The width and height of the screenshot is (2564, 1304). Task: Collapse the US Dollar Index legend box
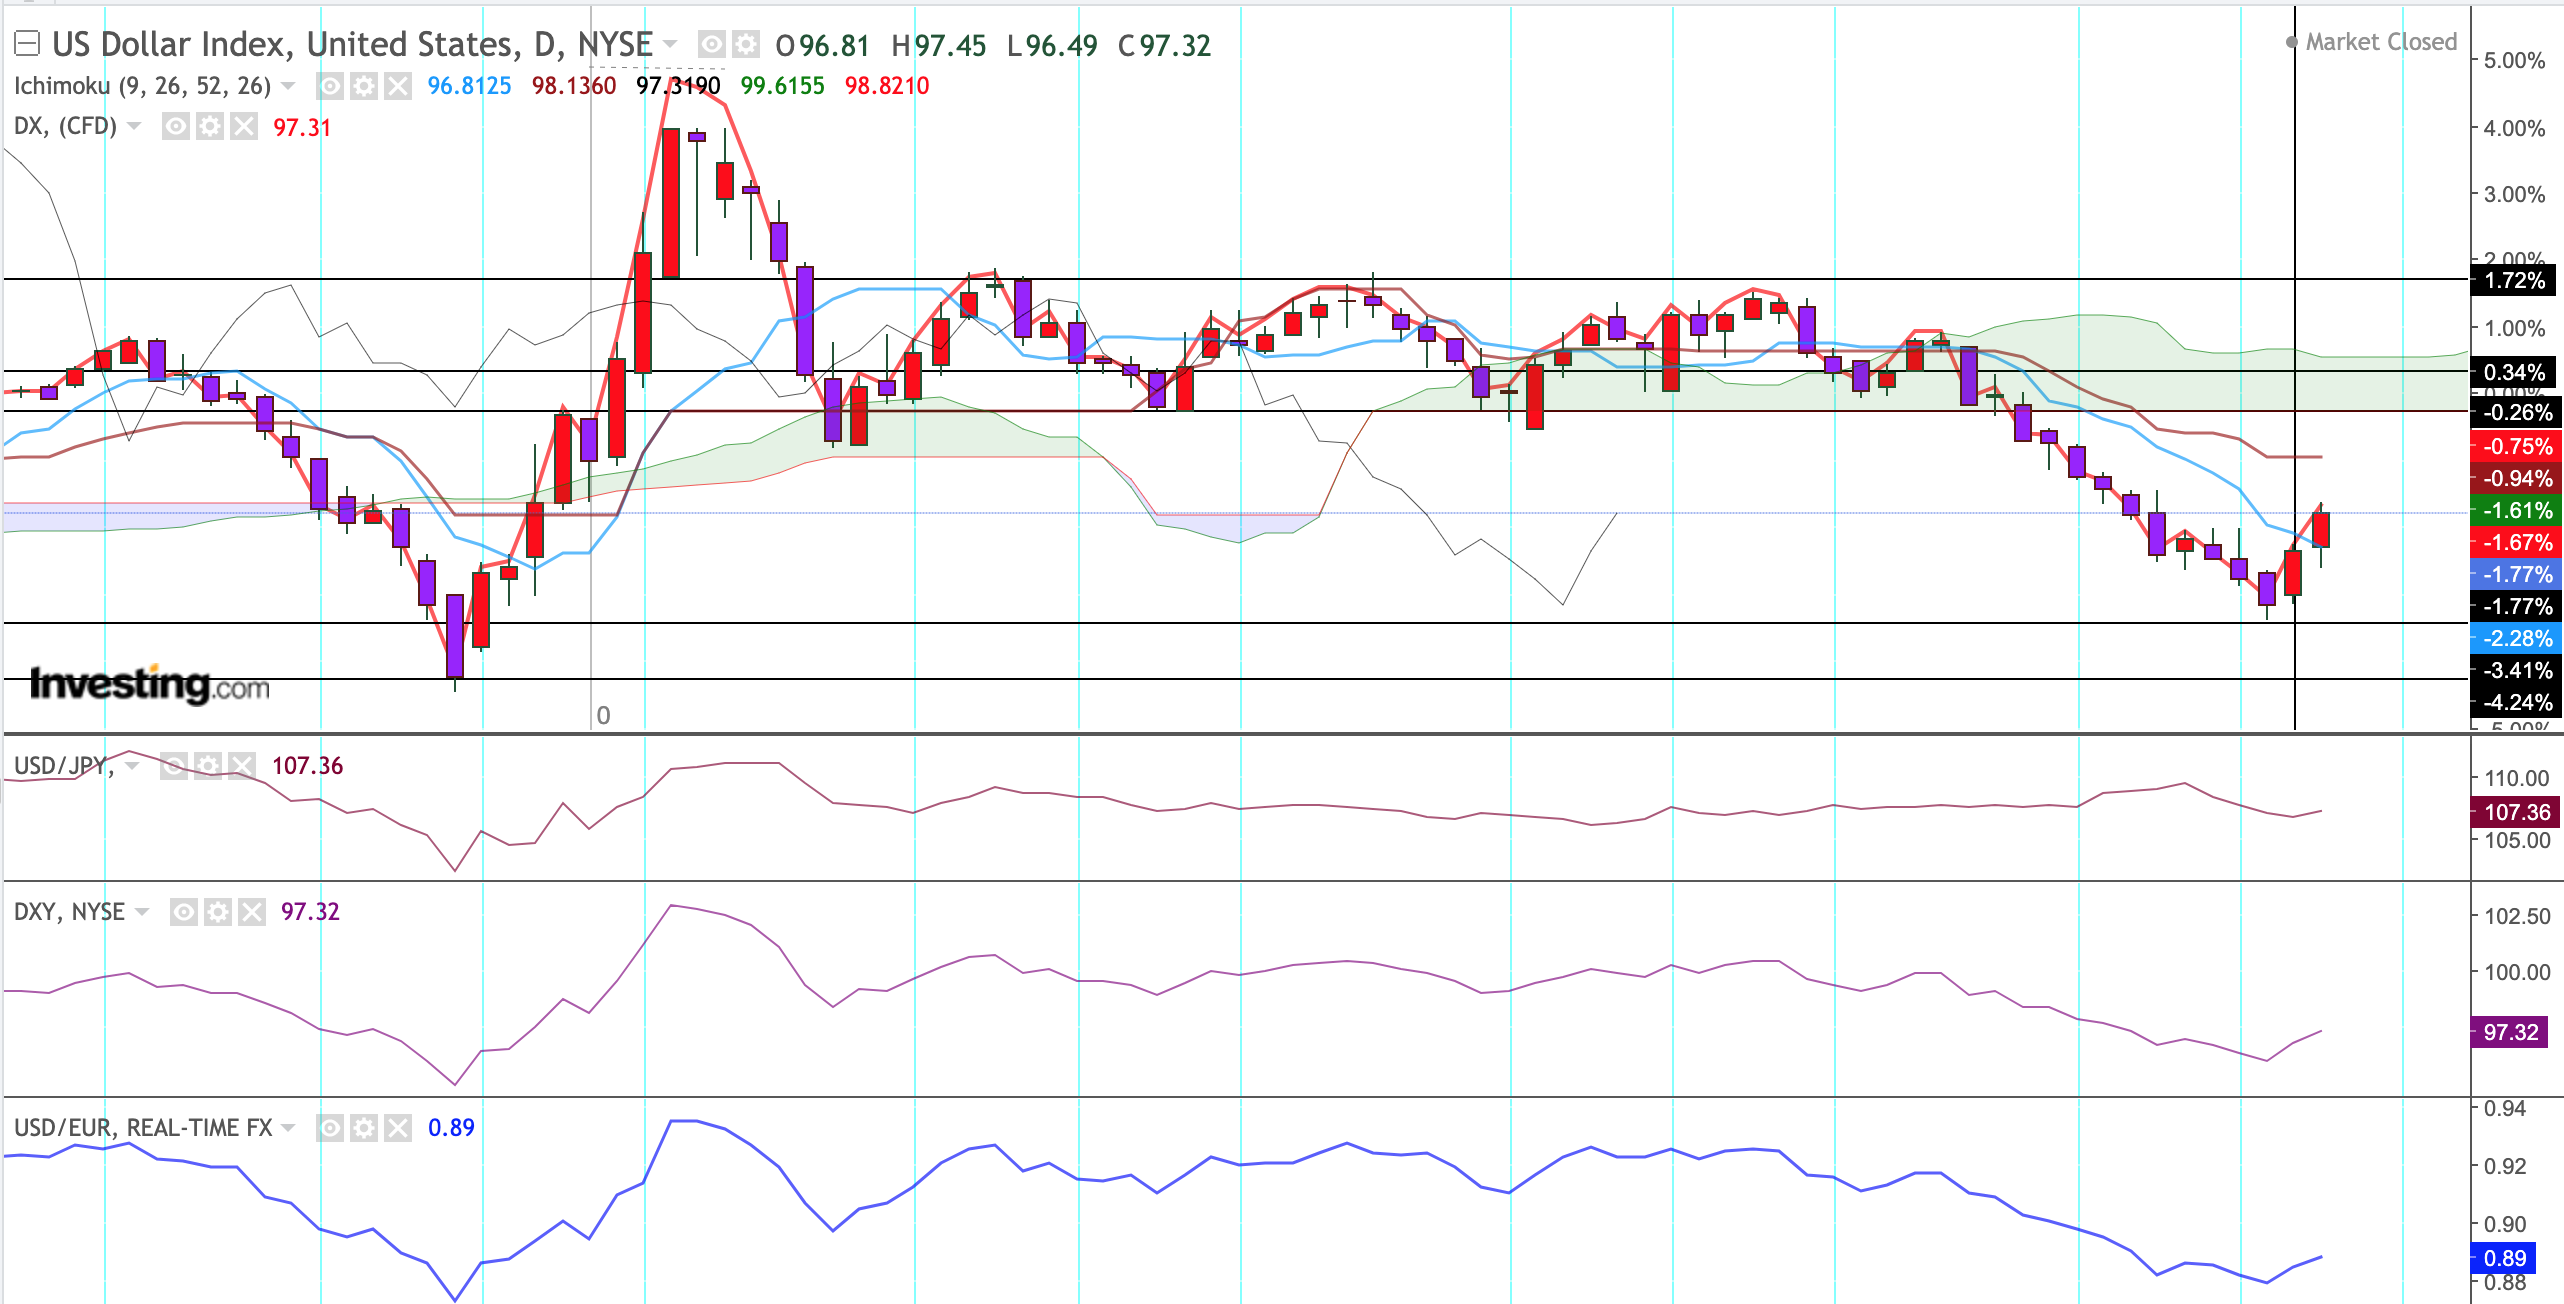click(27, 43)
